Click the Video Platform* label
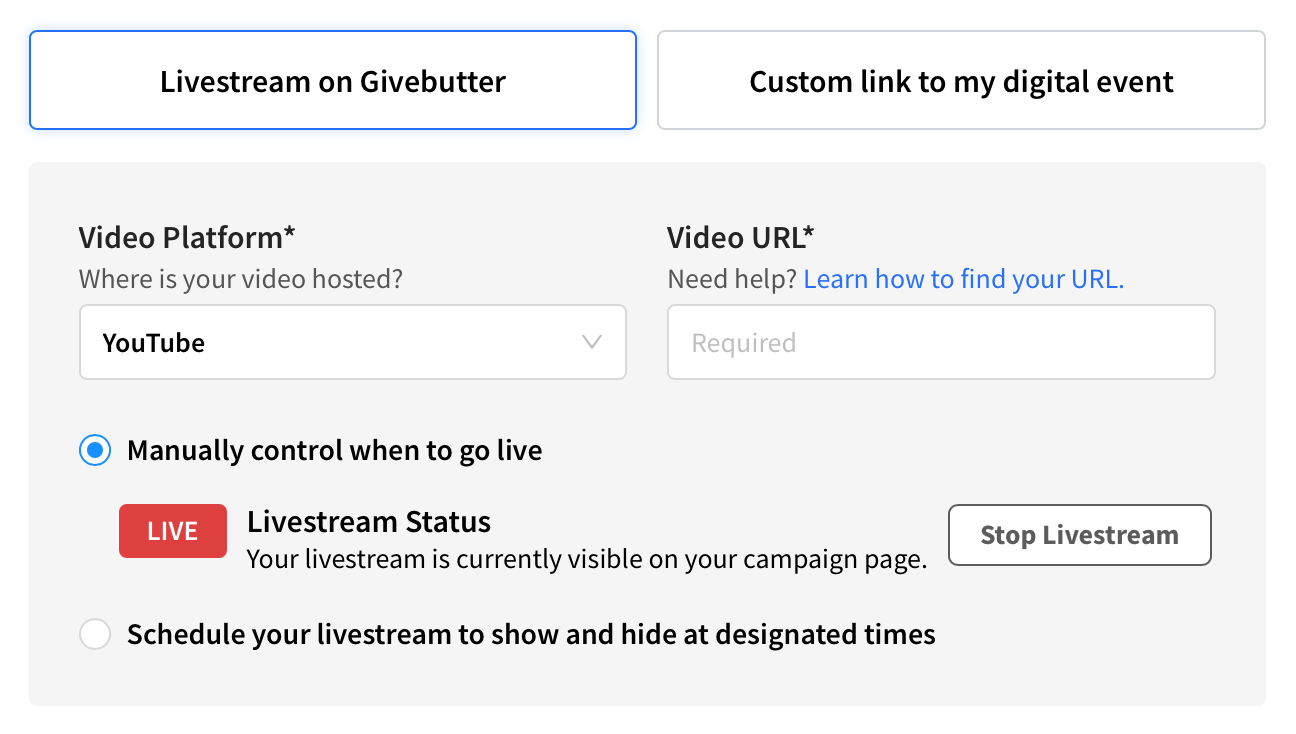The height and width of the screenshot is (734, 1296). [187, 238]
